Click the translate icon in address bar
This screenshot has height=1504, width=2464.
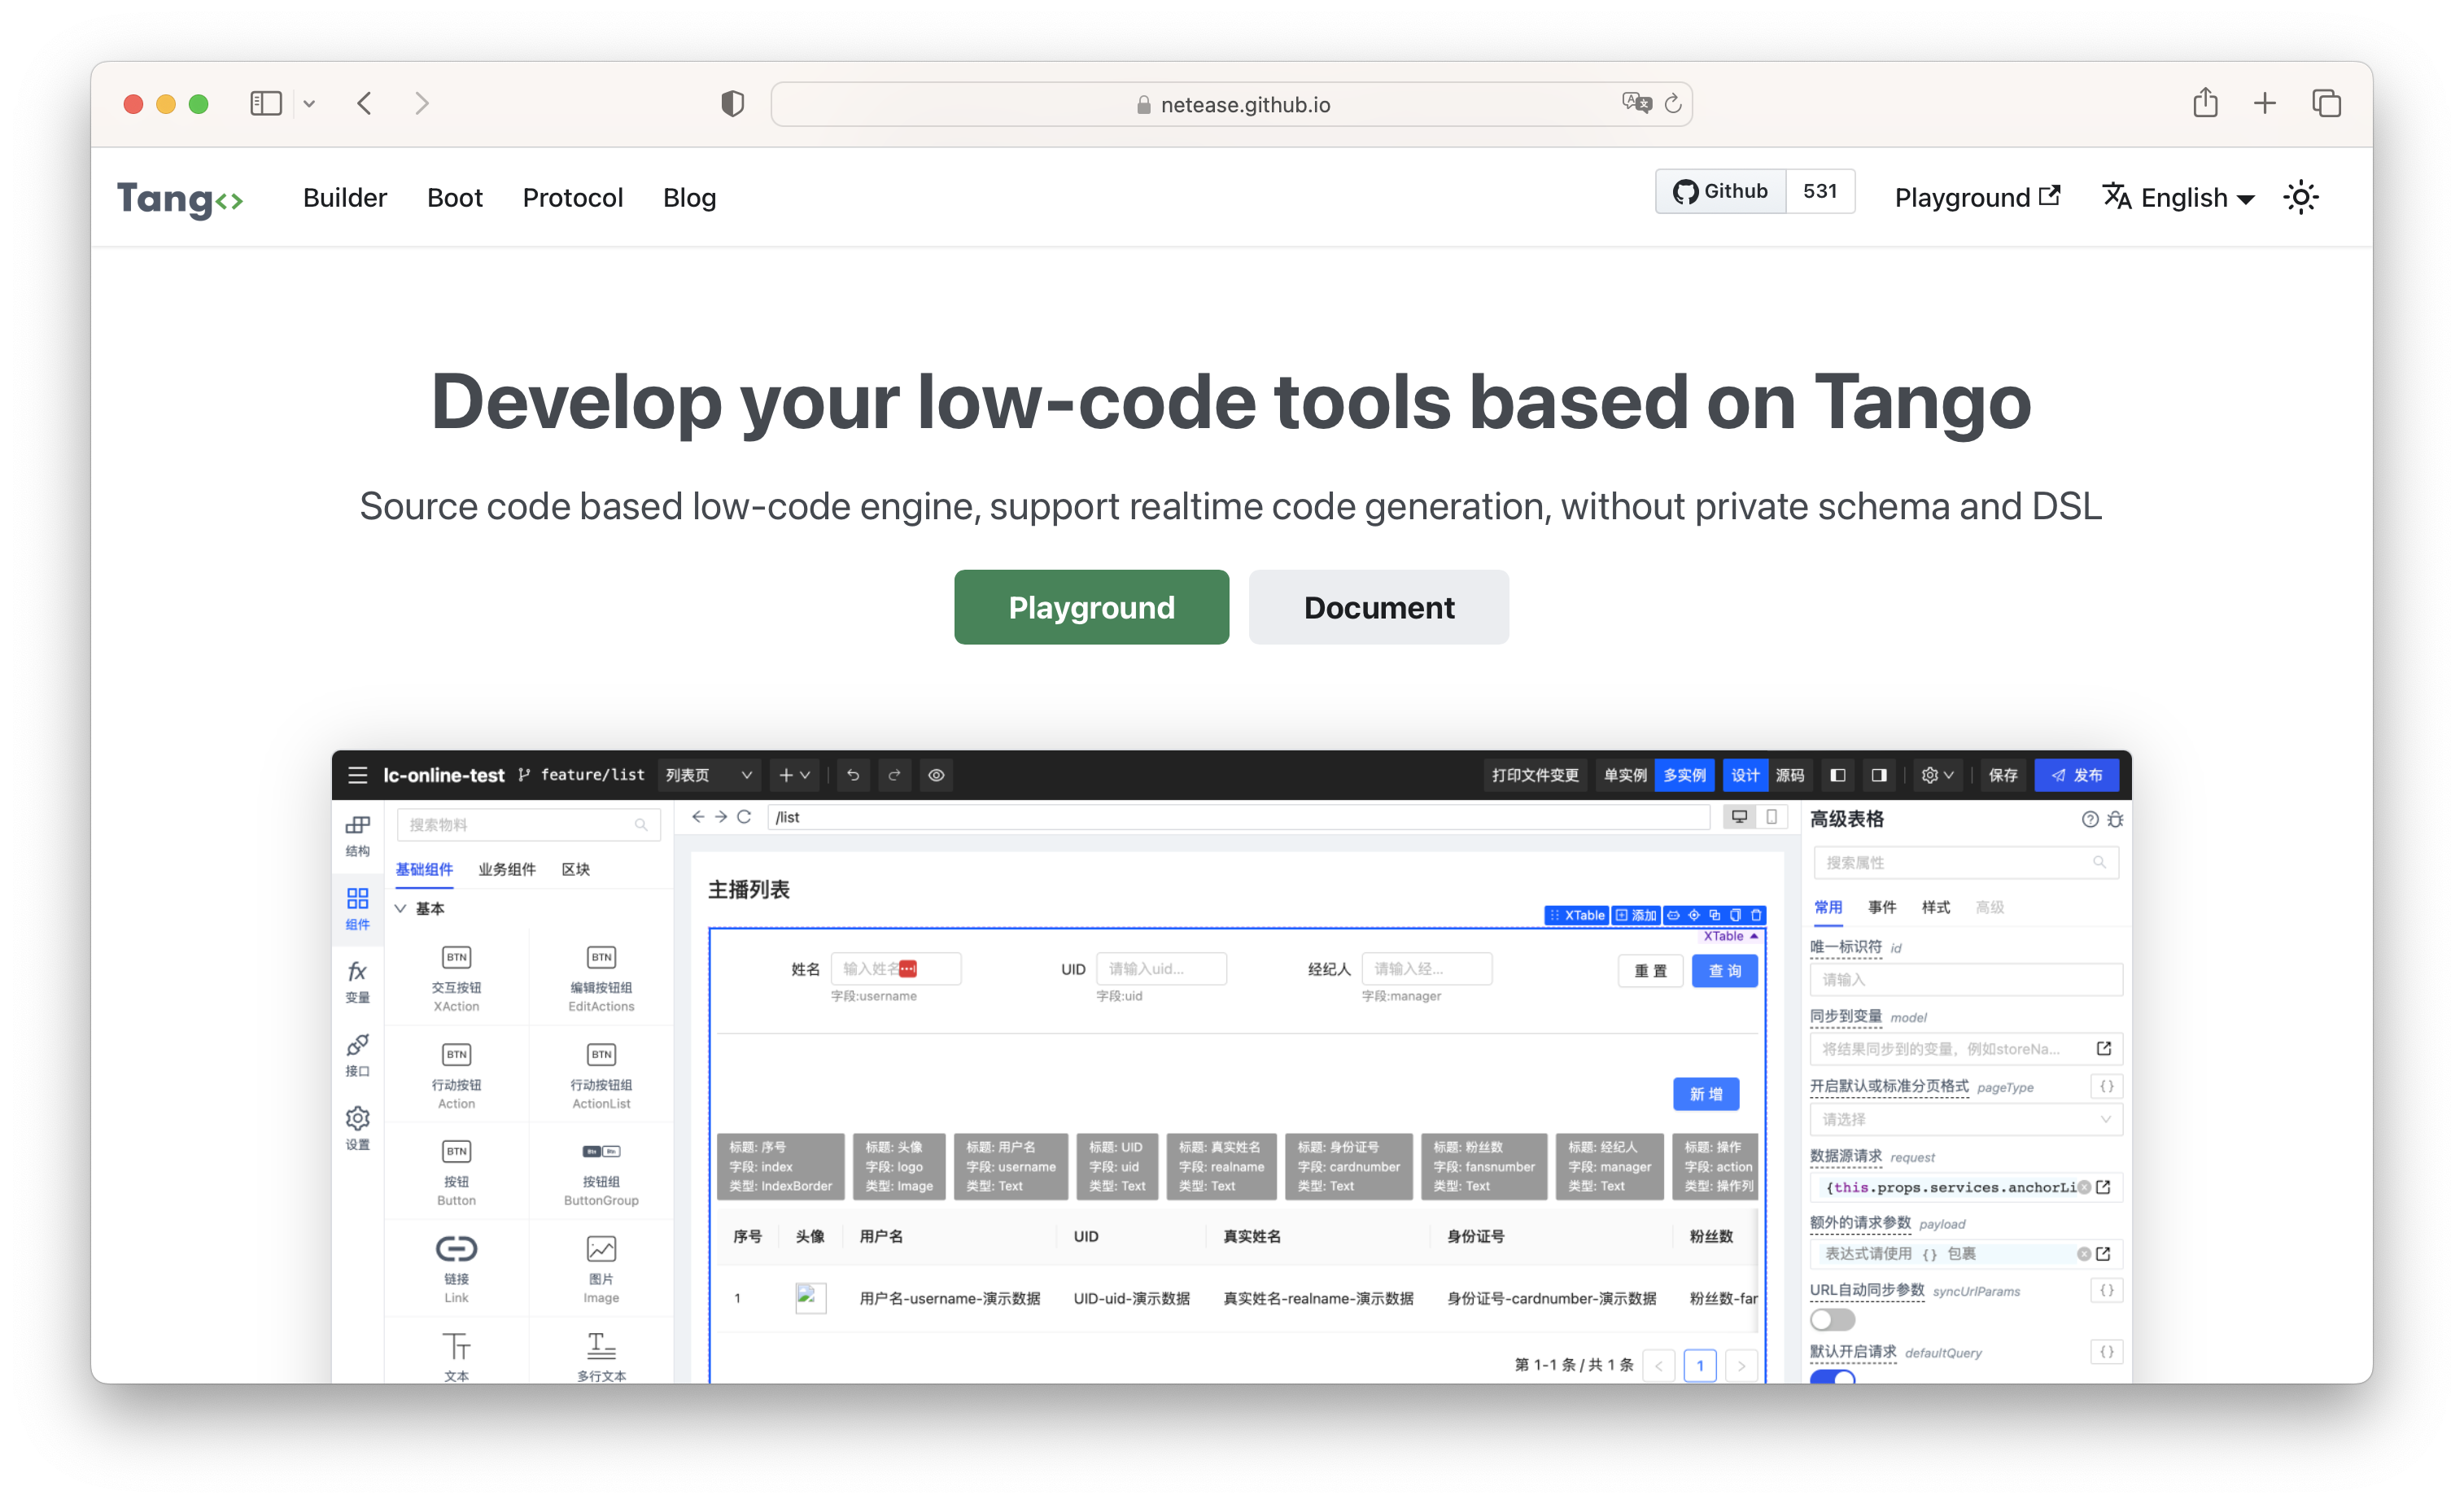click(x=1636, y=103)
